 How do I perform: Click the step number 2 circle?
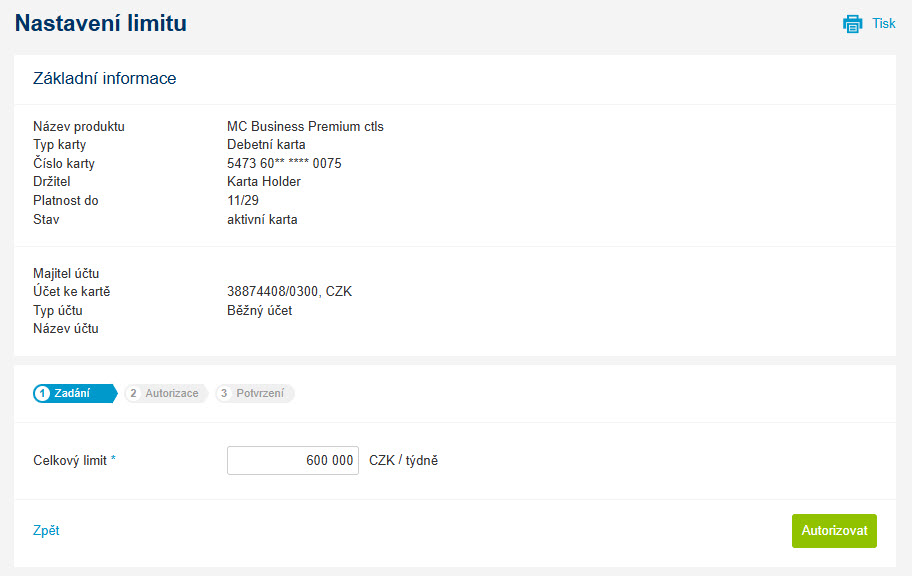133,393
